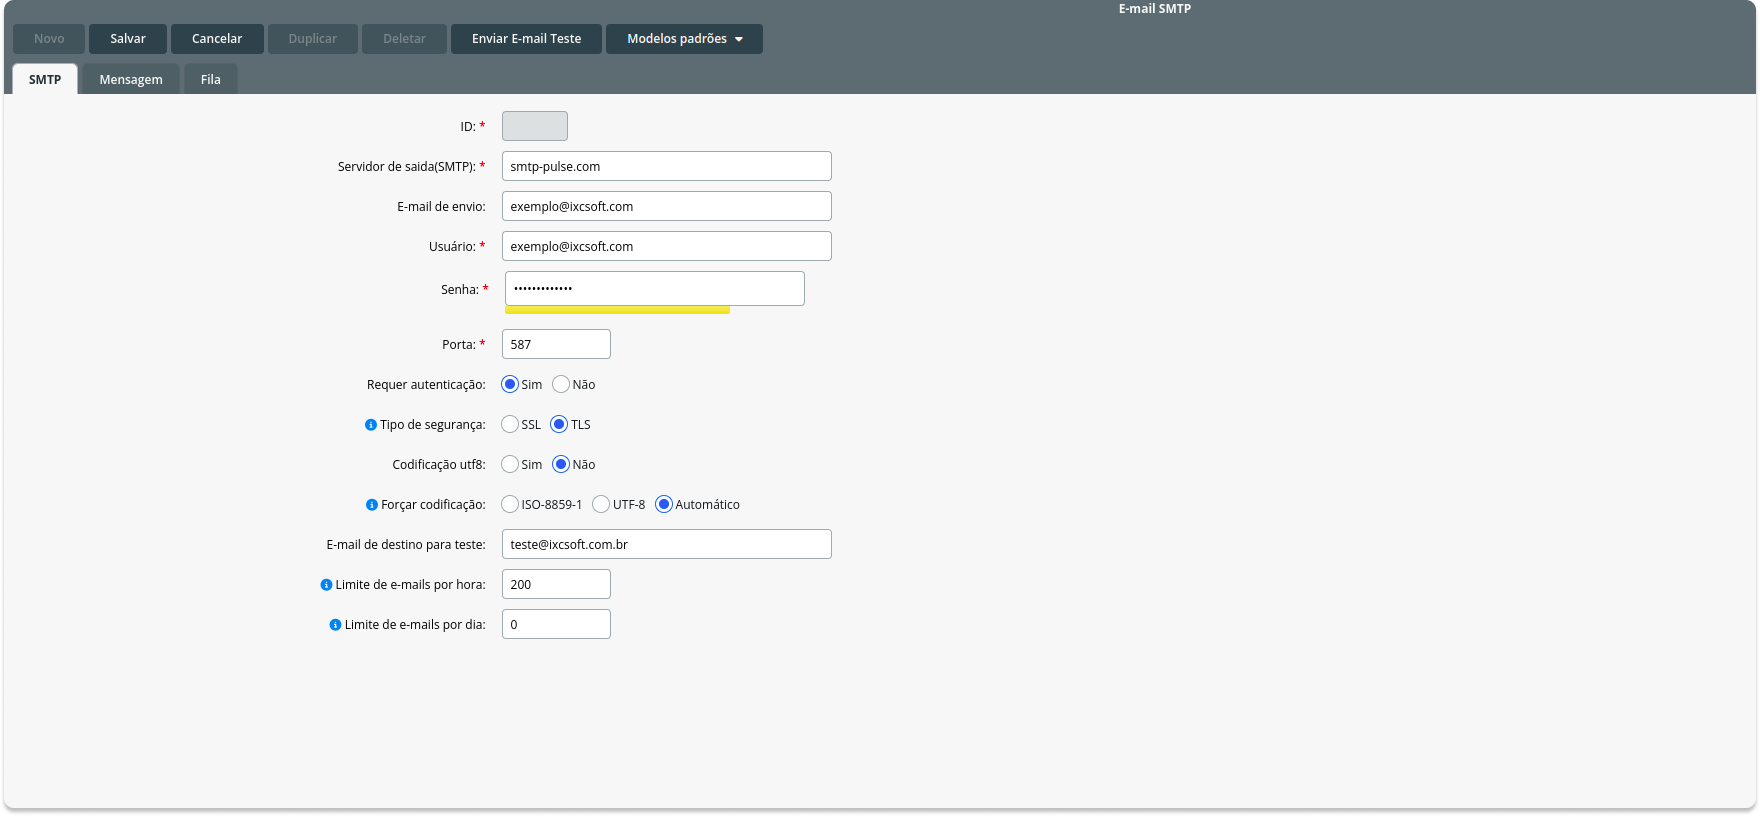The width and height of the screenshot is (1760, 816).
Task: Click the ID field
Action: 535,126
